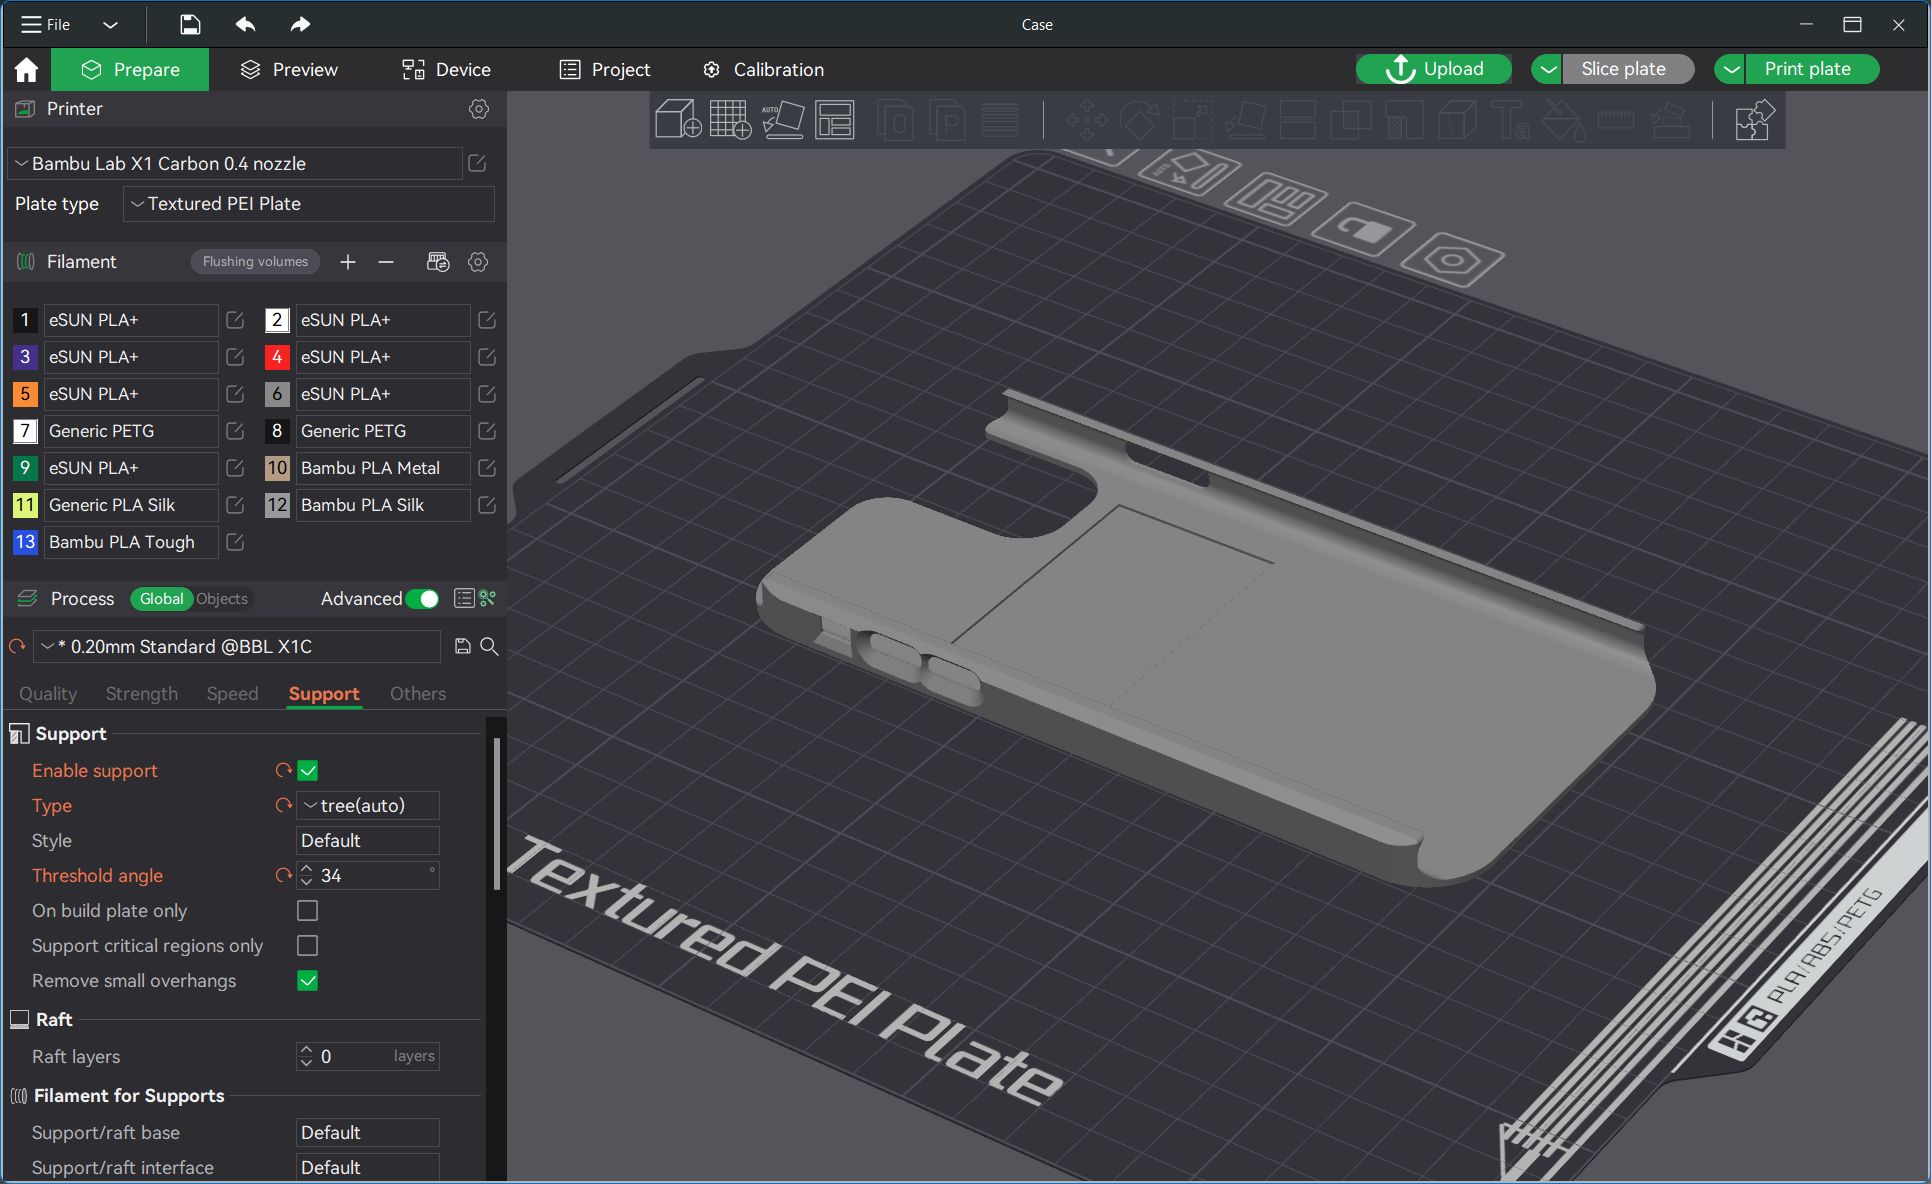Image resolution: width=1931 pixels, height=1184 pixels.
Task: Click the Redo arrow
Action: pyautogui.click(x=300, y=24)
